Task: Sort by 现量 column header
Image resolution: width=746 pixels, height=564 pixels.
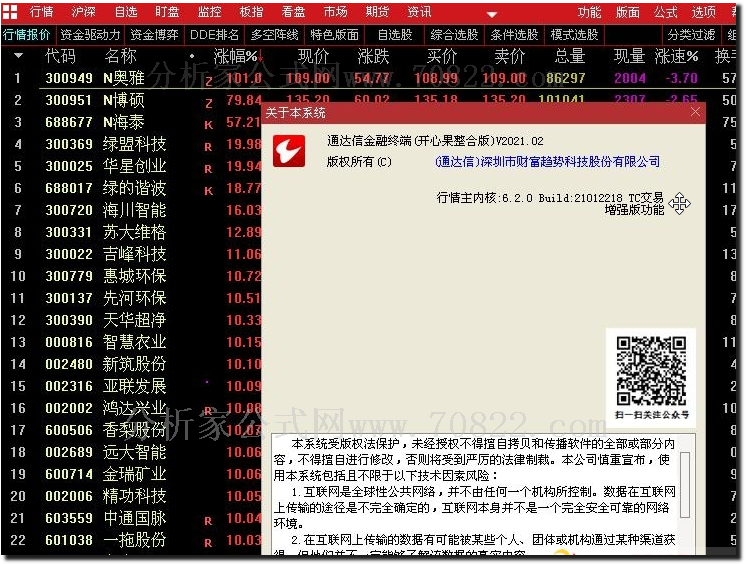Action: [x=629, y=56]
